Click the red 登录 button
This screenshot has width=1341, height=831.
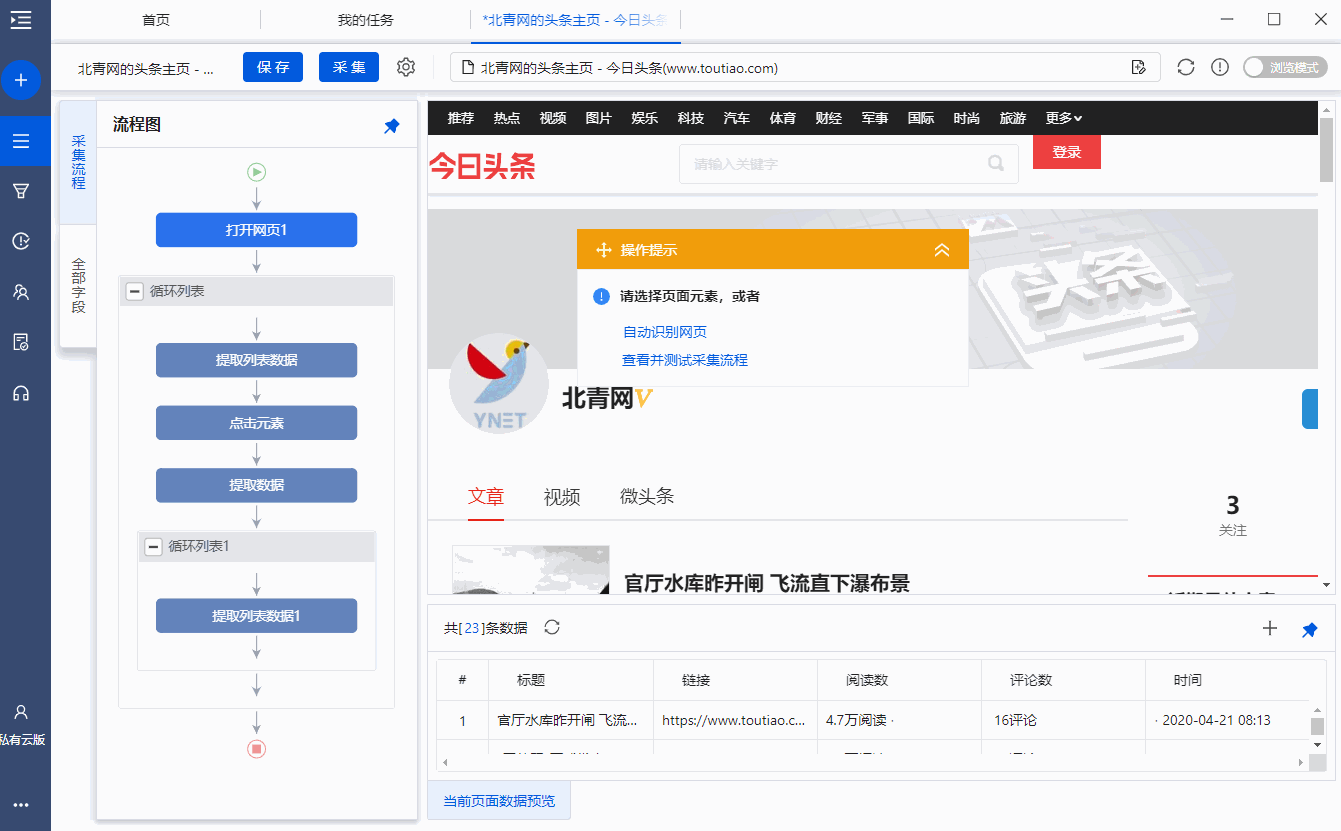(1067, 152)
